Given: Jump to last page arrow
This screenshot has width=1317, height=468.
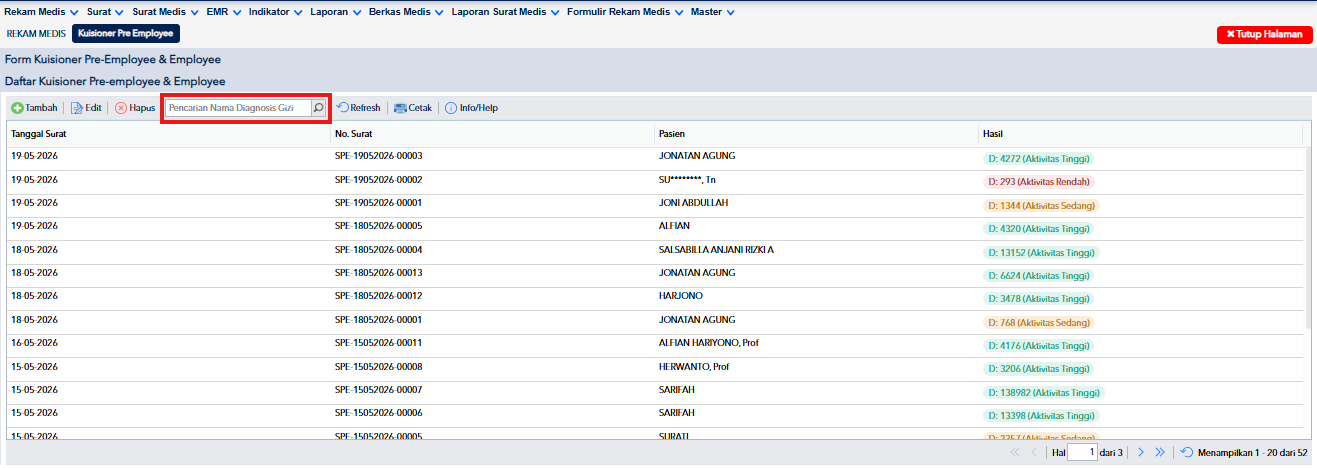Looking at the screenshot, I should coord(1160,453).
